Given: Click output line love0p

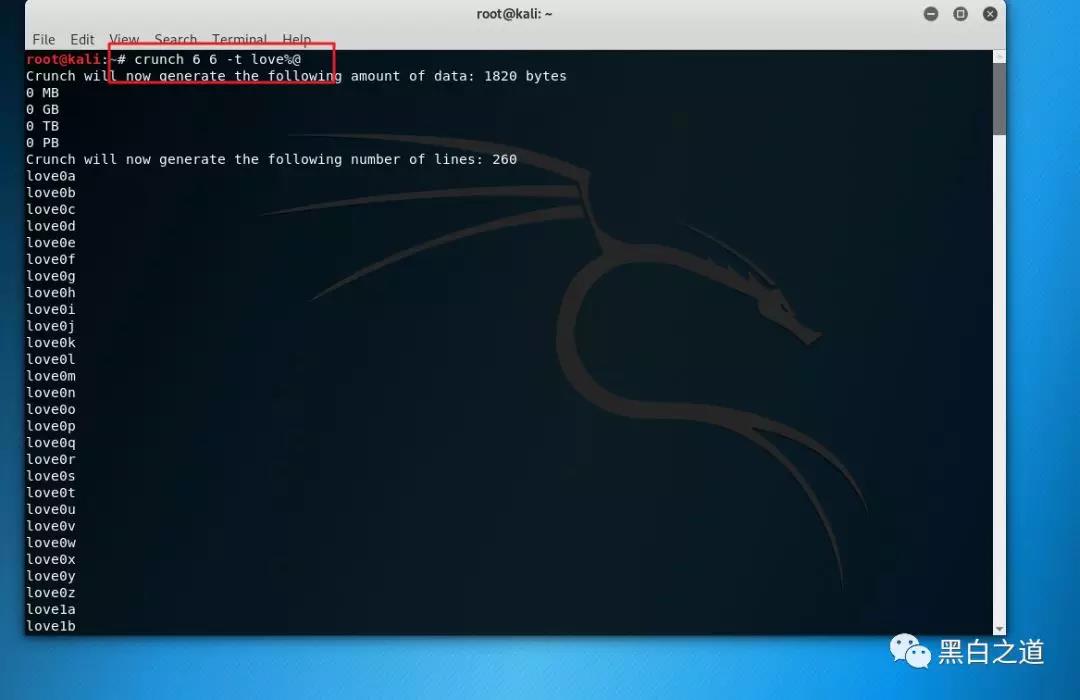Looking at the screenshot, I should coord(51,426).
